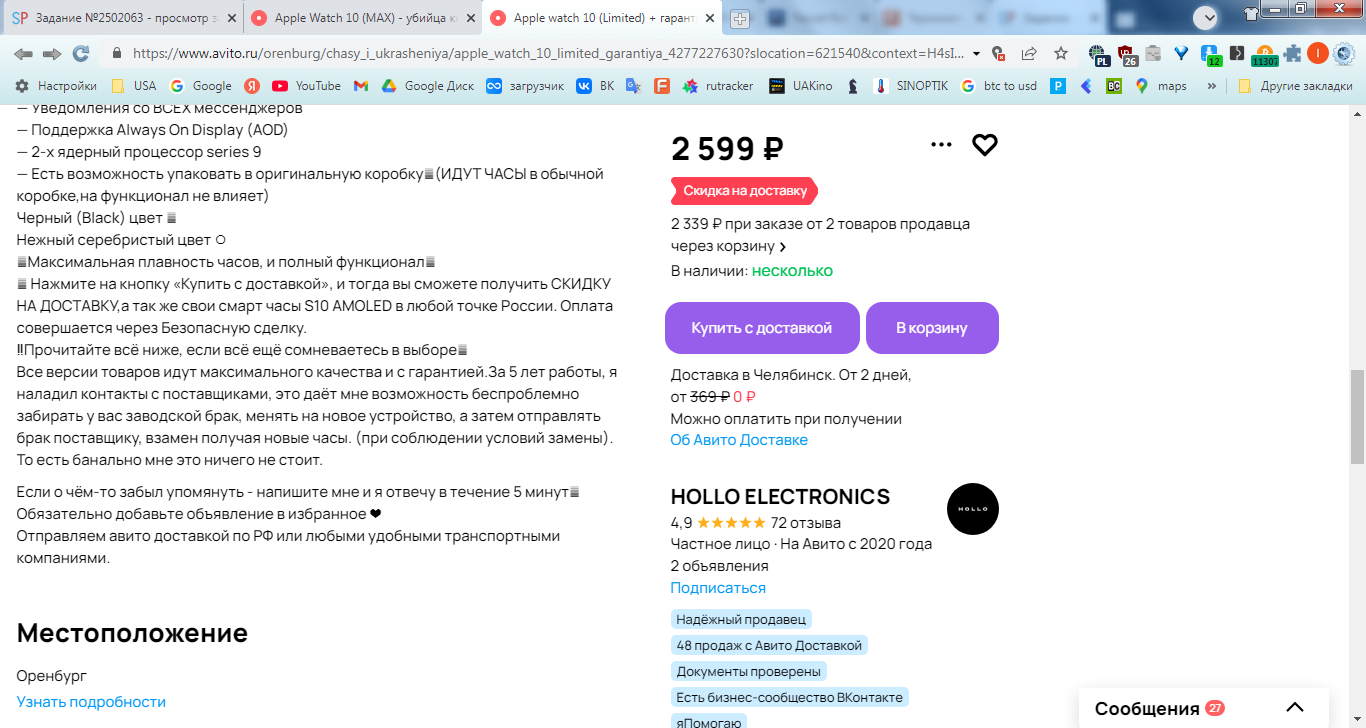
Task: Open the Об Авито Доставке link
Action: click(739, 440)
